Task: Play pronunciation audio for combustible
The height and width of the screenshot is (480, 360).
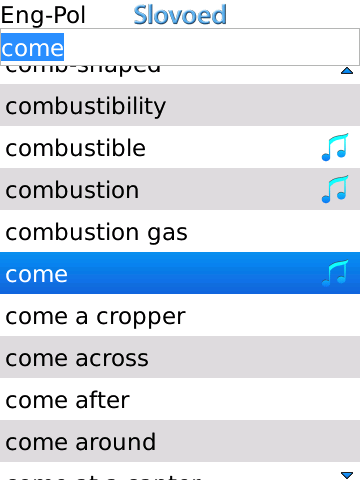Action: (335, 147)
